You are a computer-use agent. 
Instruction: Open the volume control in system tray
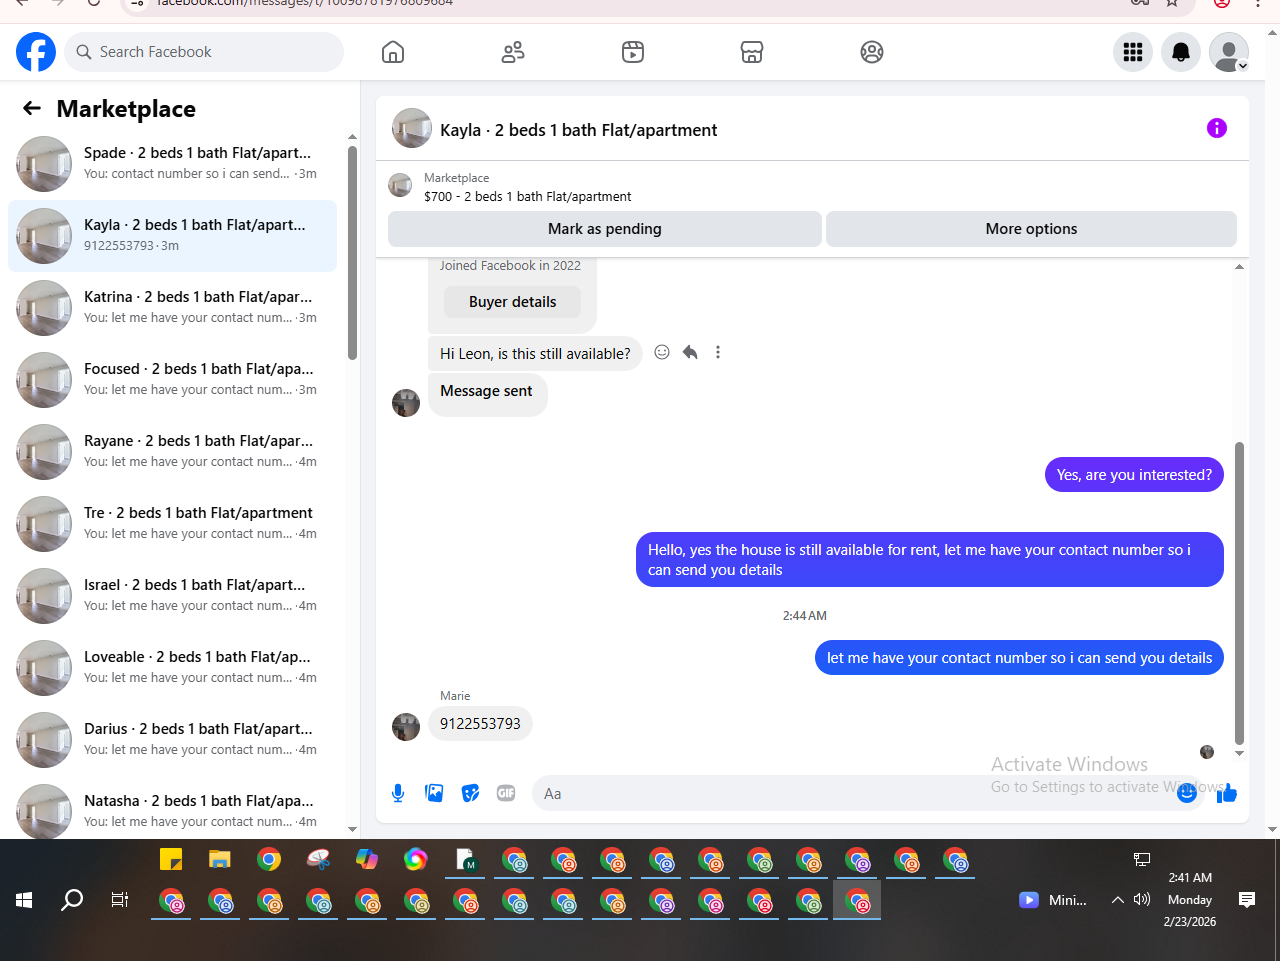(x=1142, y=900)
